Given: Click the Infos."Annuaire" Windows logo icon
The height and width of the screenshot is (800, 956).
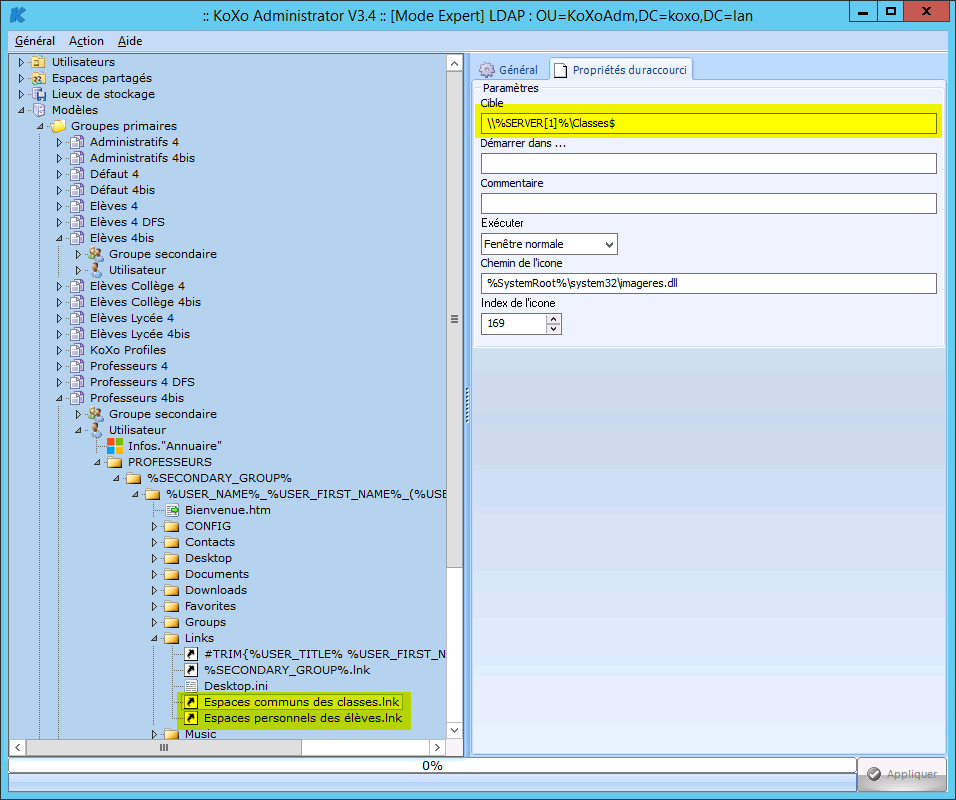Looking at the screenshot, I should pos(115,446).
